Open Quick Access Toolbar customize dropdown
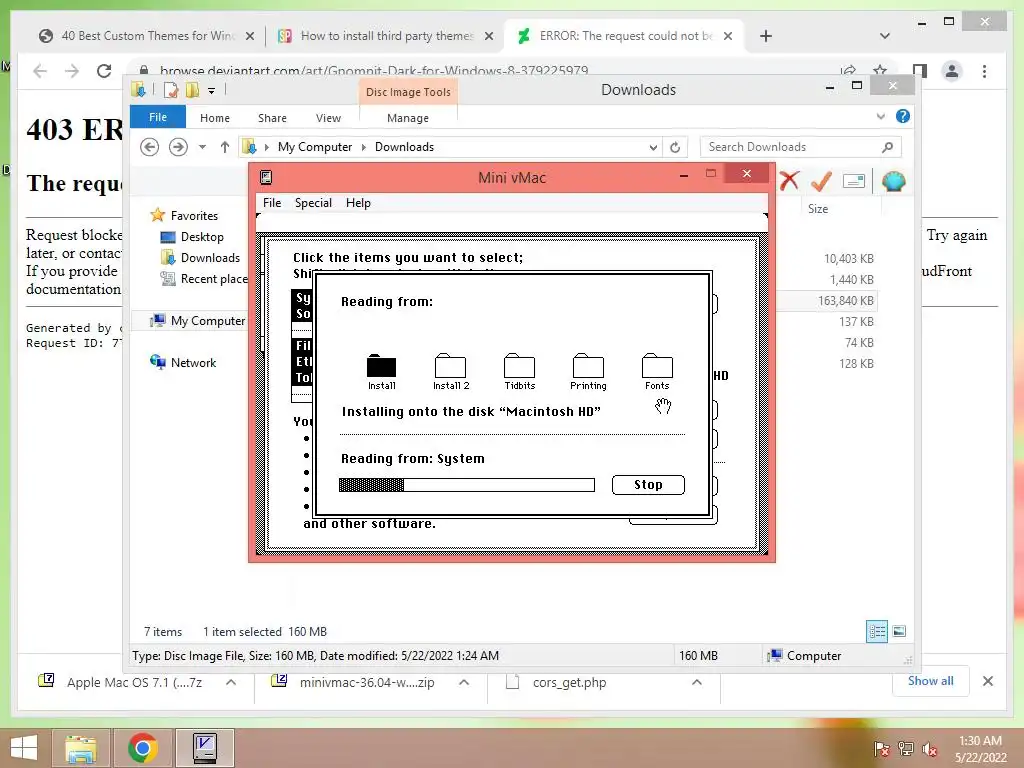This screenshot has height=768, width=1024. coord(212,90)
